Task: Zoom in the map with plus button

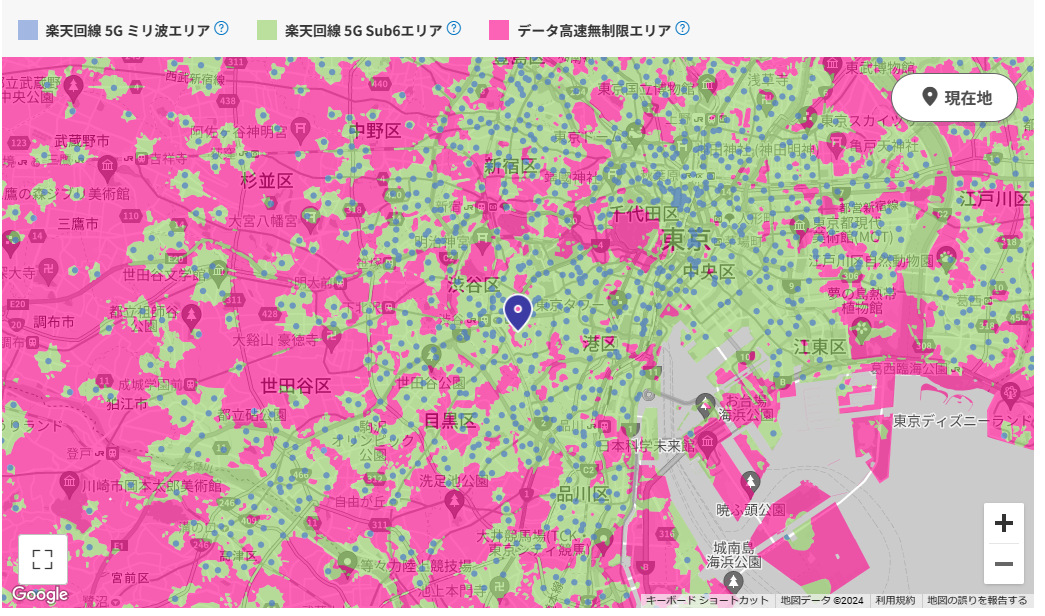Action: pos(1003,523)
